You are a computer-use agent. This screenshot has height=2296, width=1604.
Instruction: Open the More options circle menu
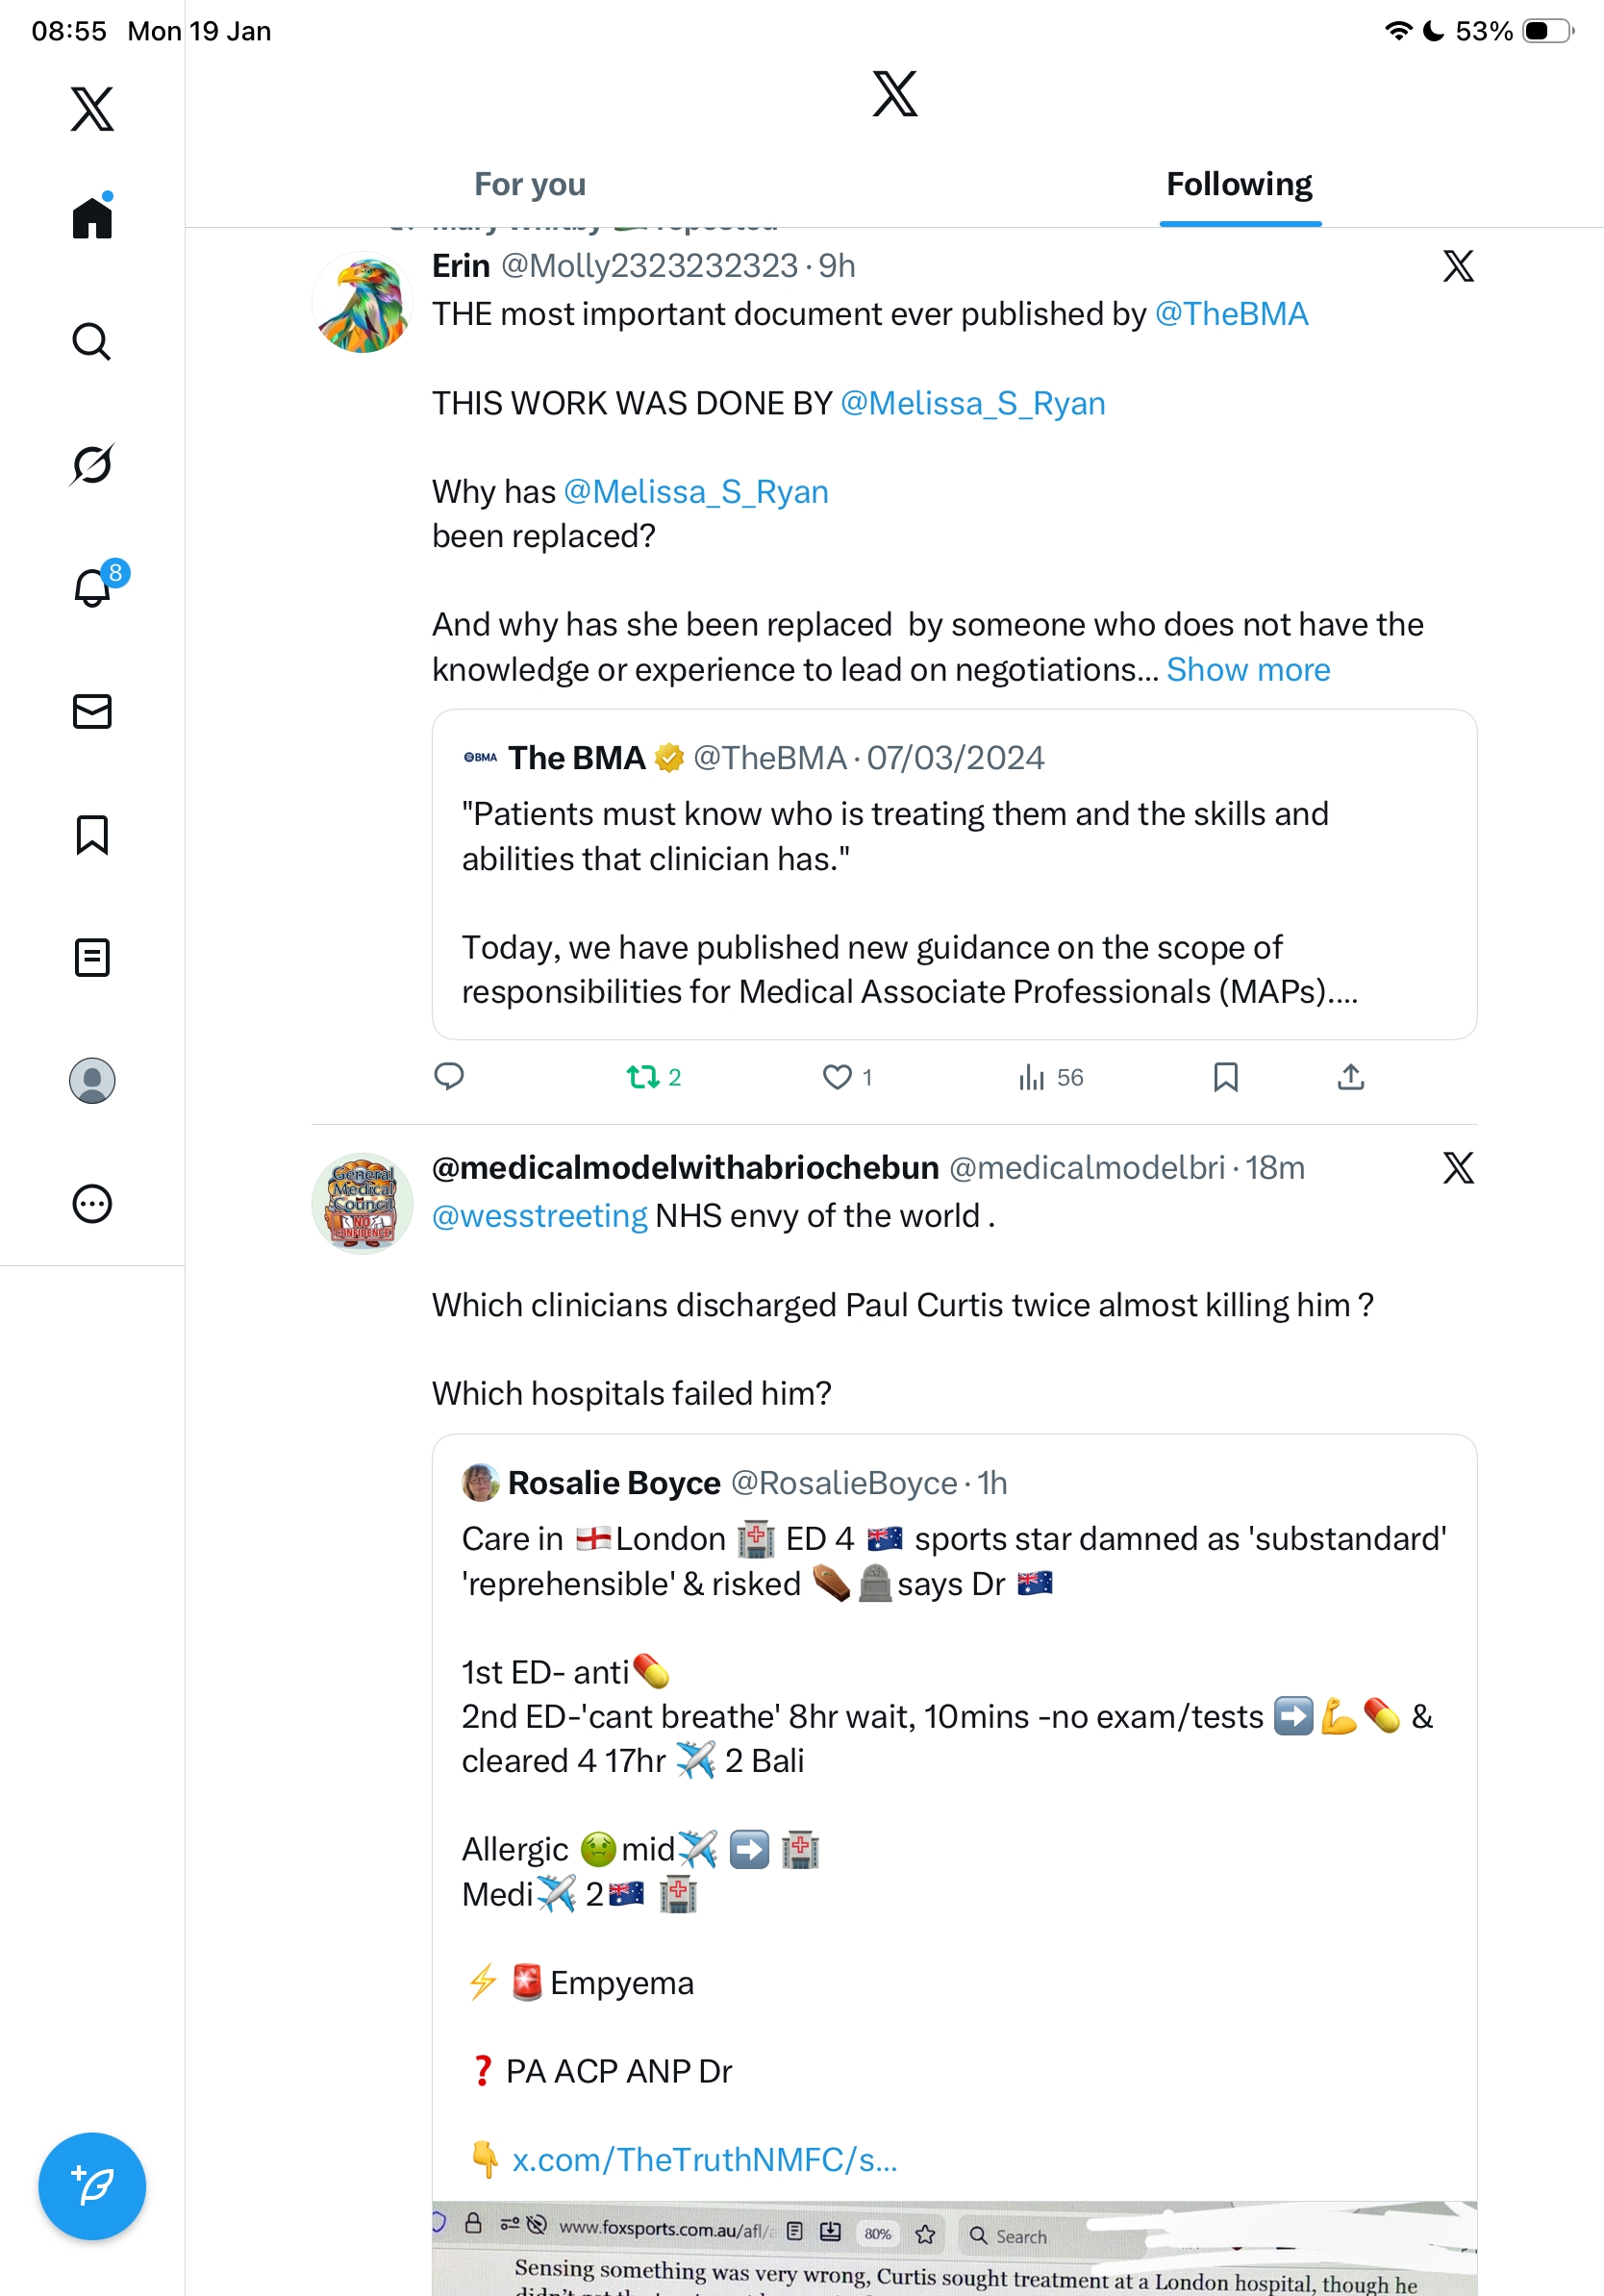[x=92, y=1203]
